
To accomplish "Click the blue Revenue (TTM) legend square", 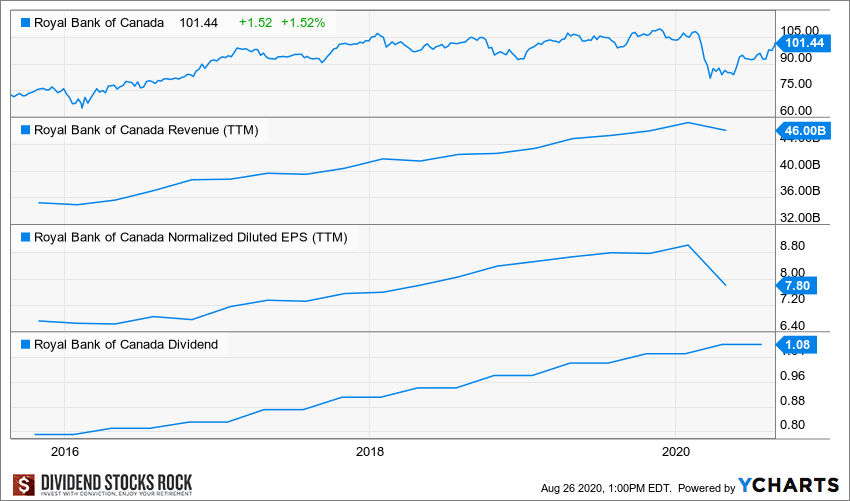I will 25,130.
